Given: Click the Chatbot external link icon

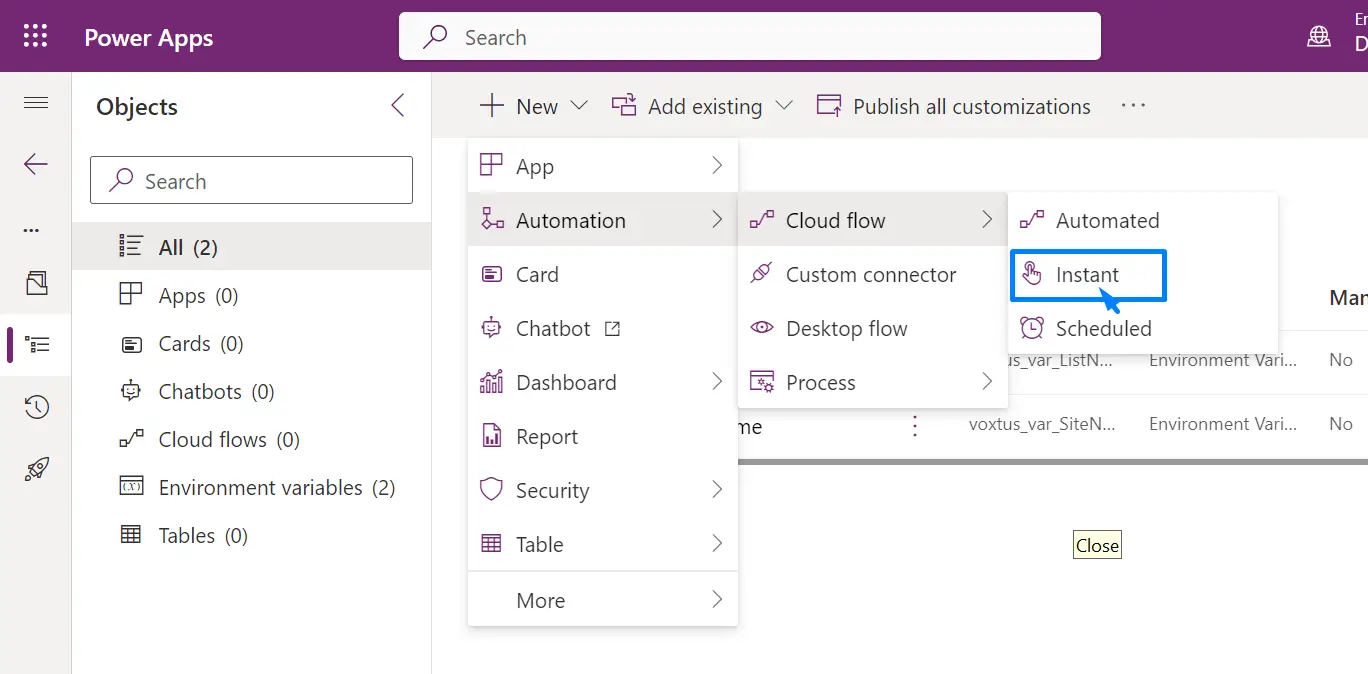Looking at the screenshot, I should pos(613,328).
